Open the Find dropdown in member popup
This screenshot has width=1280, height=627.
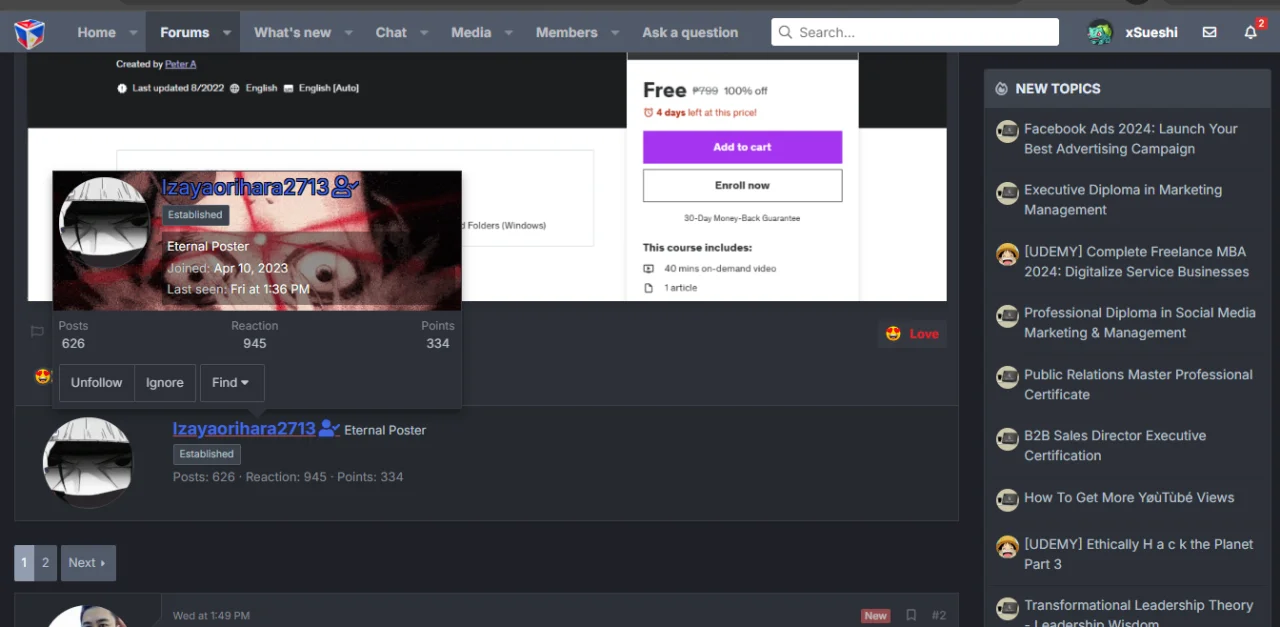pos(232,383)
